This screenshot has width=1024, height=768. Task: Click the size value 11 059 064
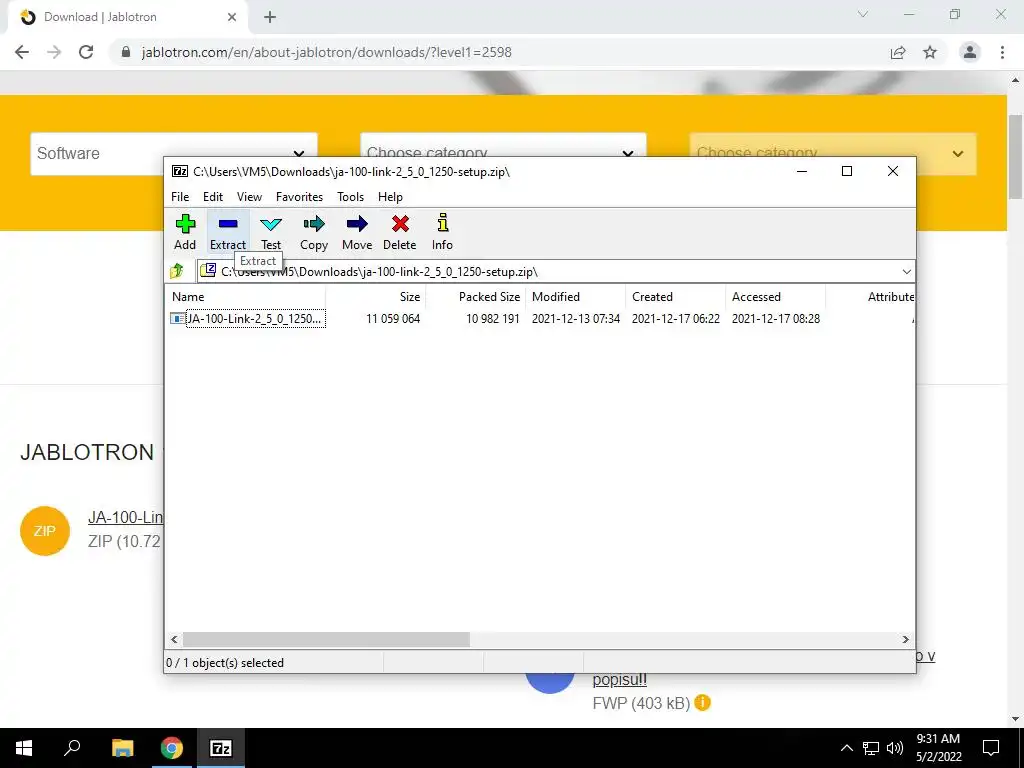392,319
